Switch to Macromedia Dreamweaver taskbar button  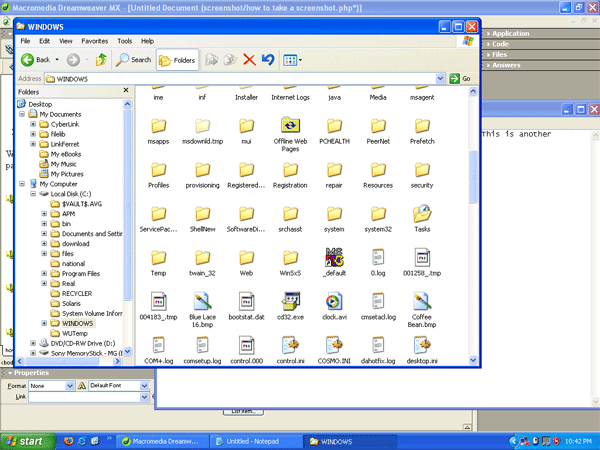(163, 441)
